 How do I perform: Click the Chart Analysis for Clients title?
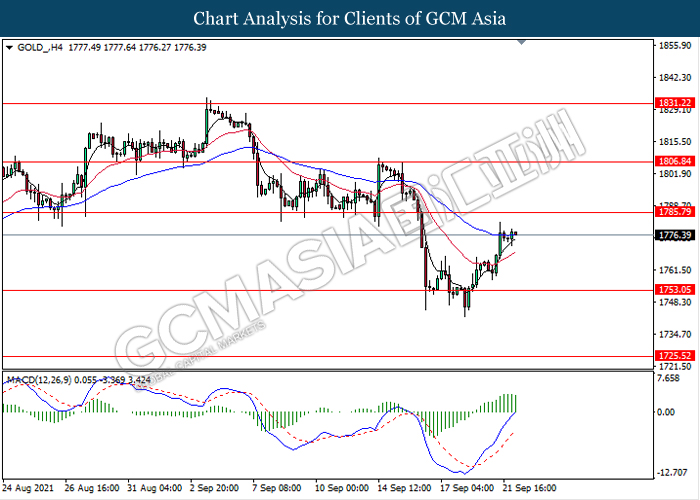click(350, 18)
